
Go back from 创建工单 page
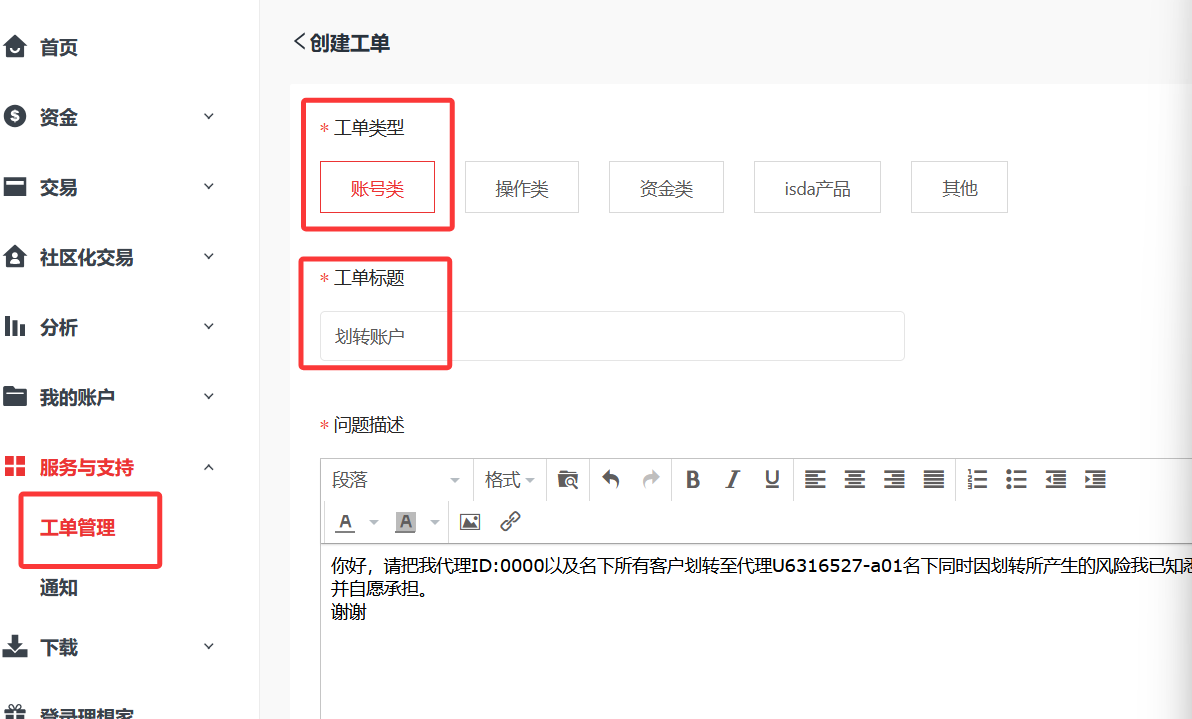click(299, 42)
